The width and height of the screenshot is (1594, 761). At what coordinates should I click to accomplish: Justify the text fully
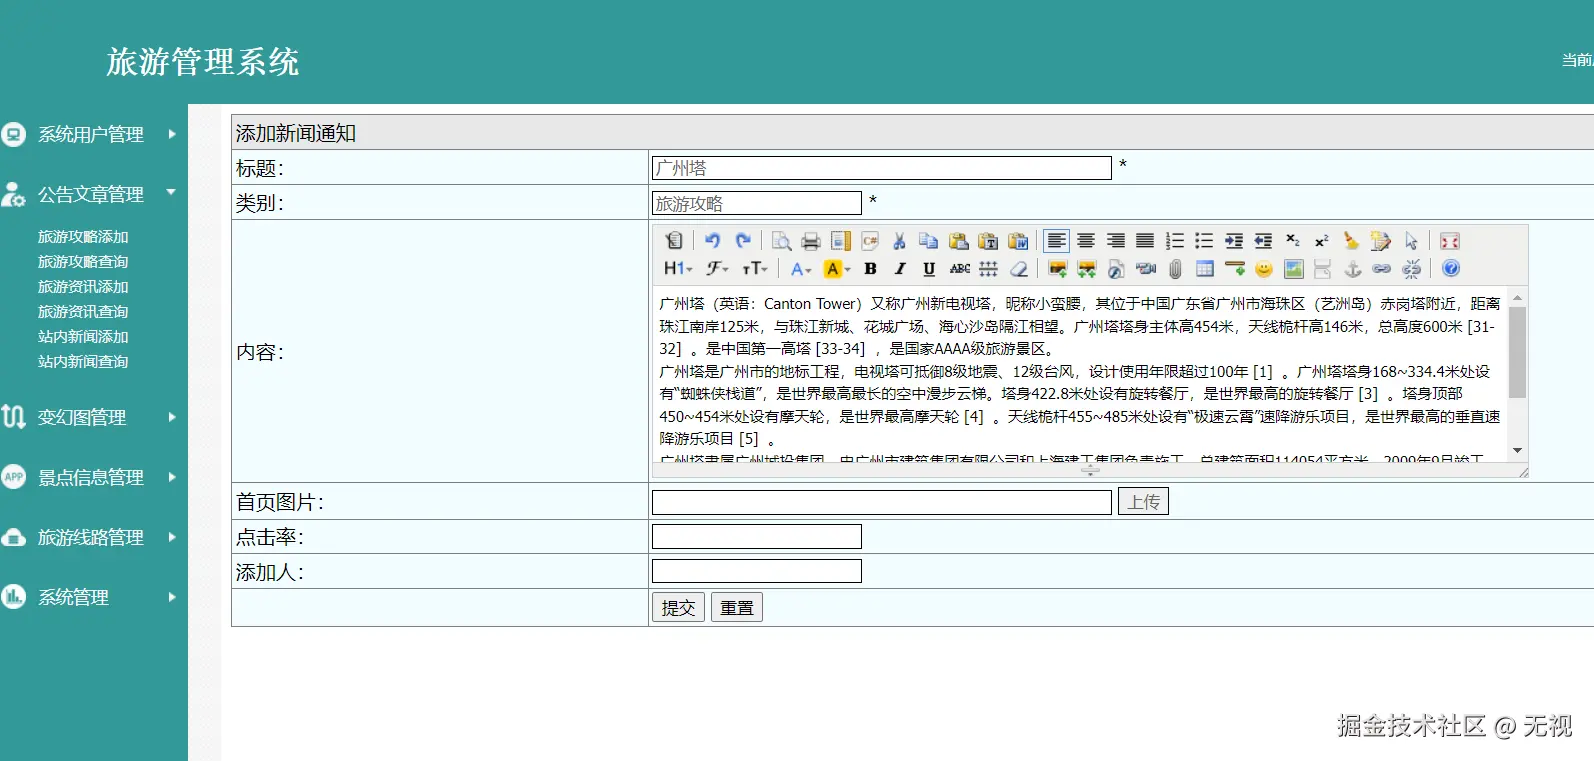(1145, 240)
